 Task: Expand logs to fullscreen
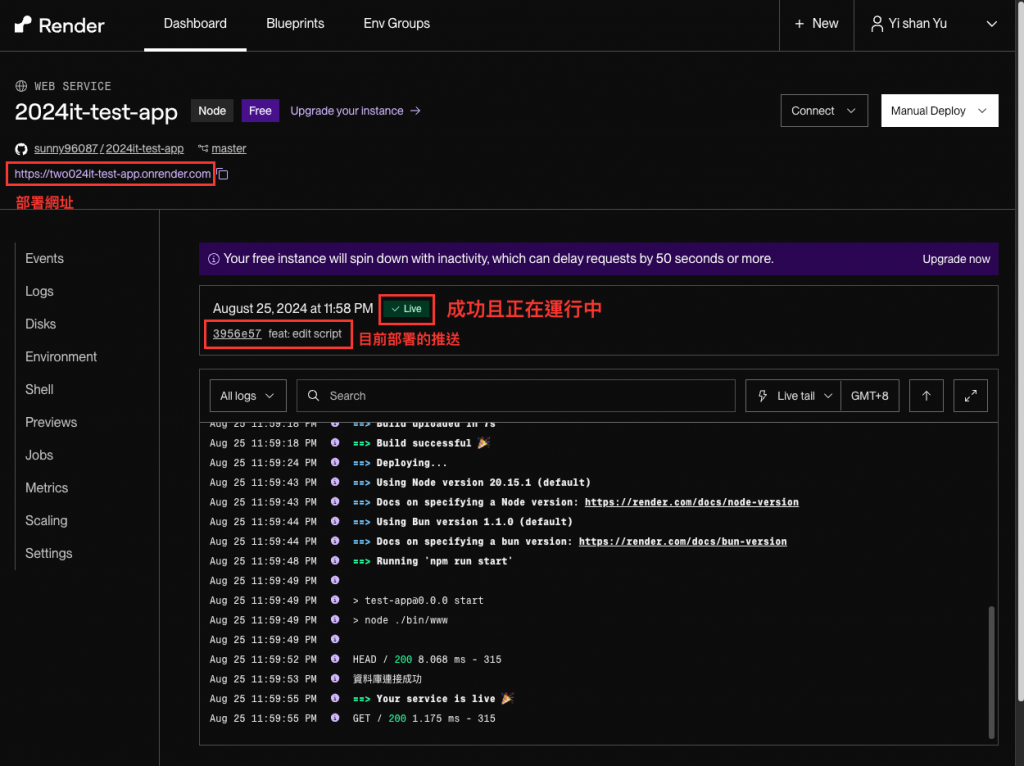(x=970, y=396)
